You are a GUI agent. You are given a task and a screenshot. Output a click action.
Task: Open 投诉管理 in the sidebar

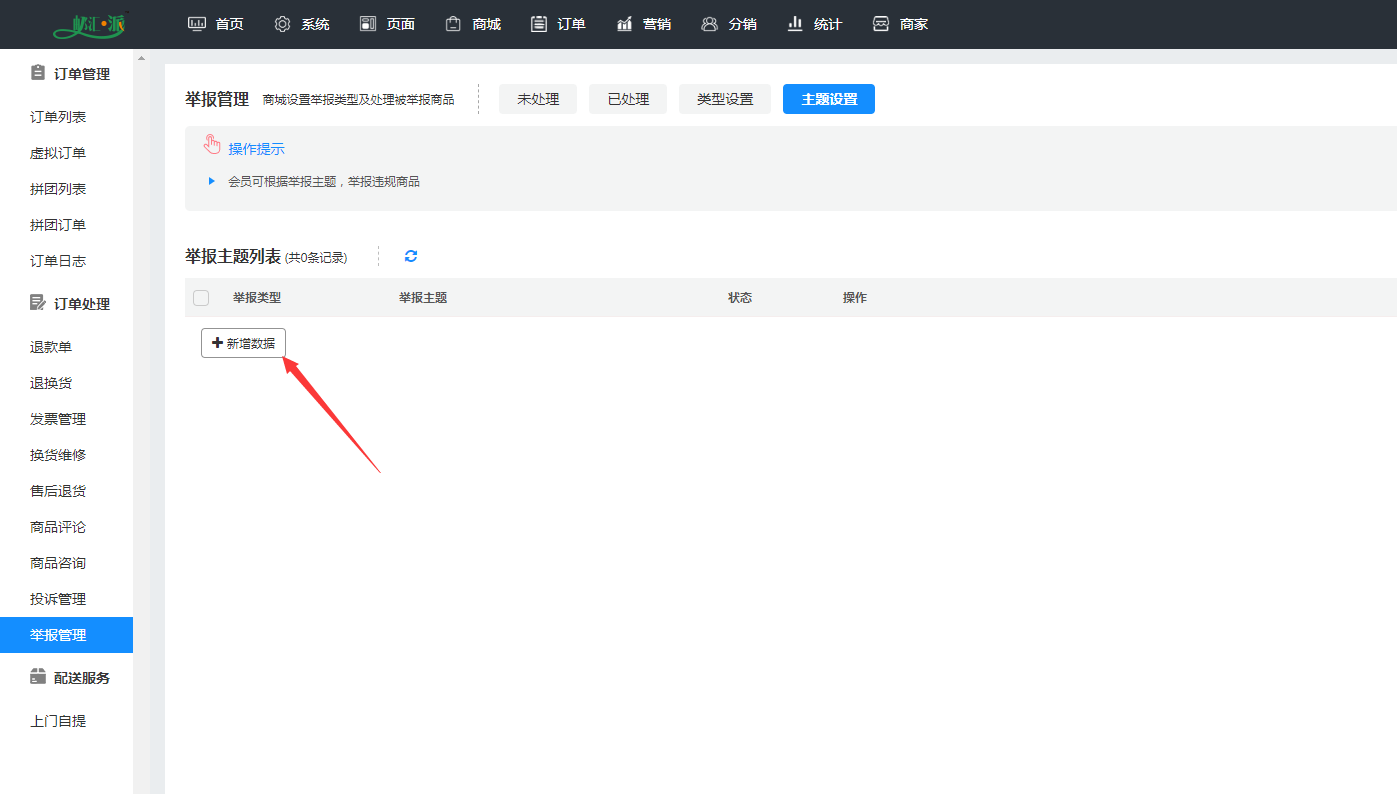58,599
